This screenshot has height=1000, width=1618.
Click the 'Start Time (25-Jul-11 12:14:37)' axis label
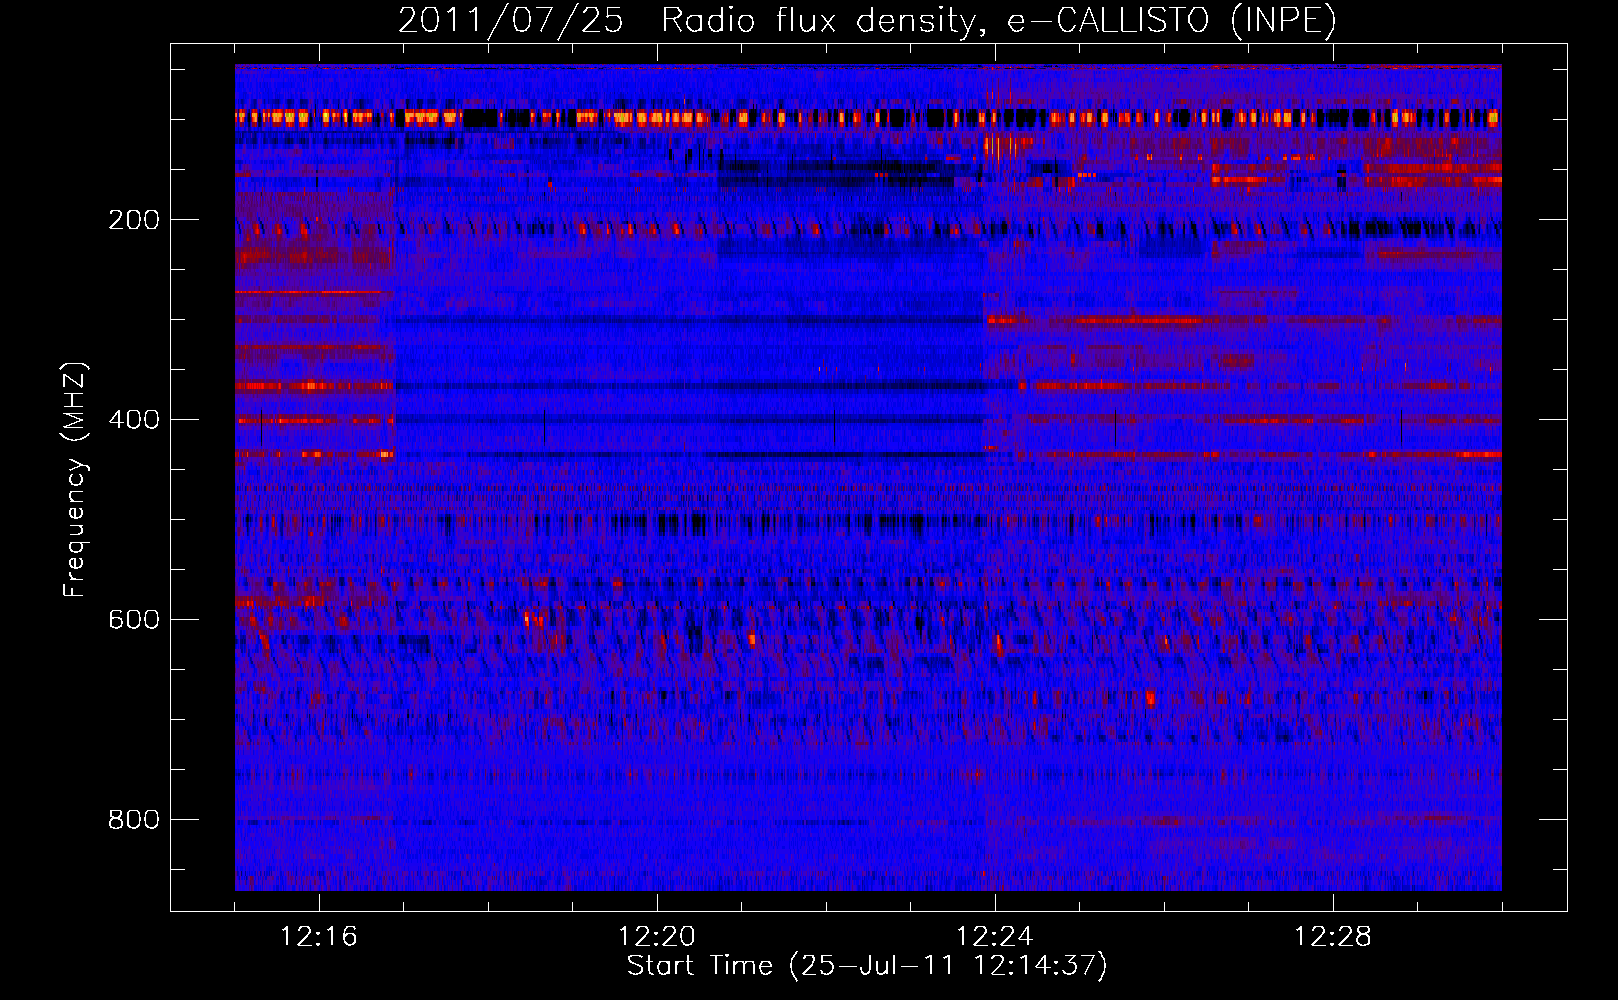pyautogui.click(x=867, y=966)
